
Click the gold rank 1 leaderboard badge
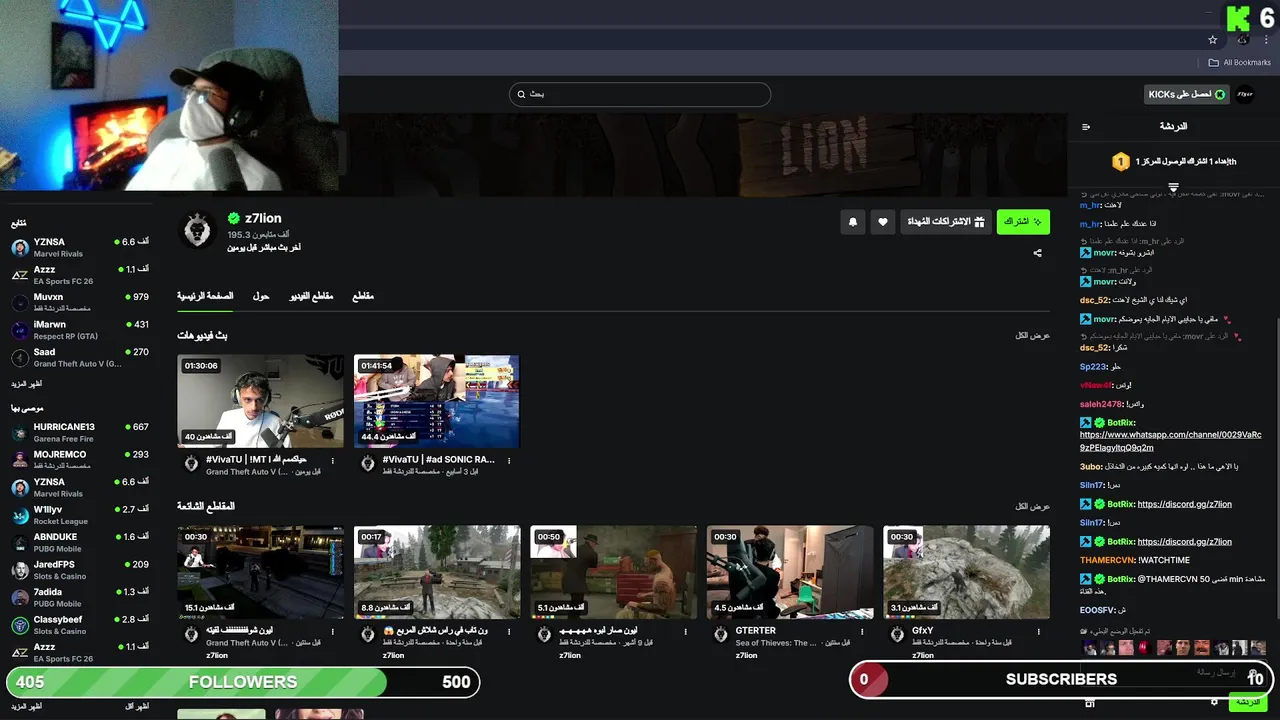(x=1121, y=161)
